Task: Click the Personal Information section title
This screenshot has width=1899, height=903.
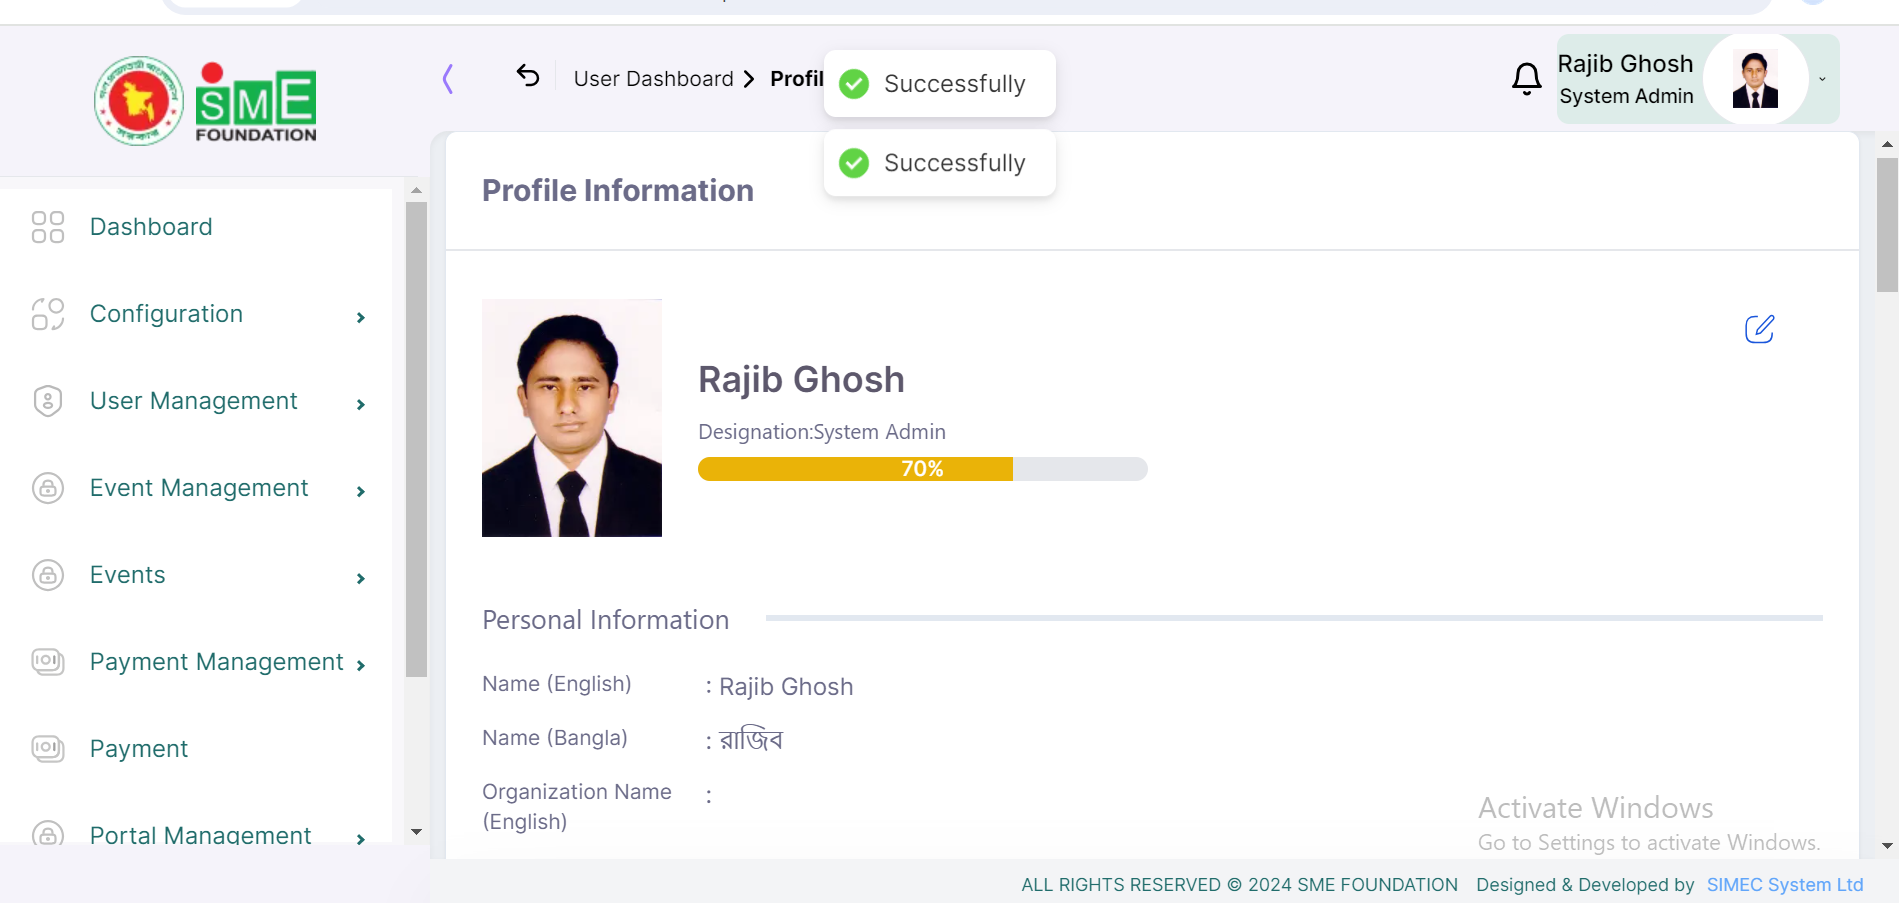Action: pos(606,620)
